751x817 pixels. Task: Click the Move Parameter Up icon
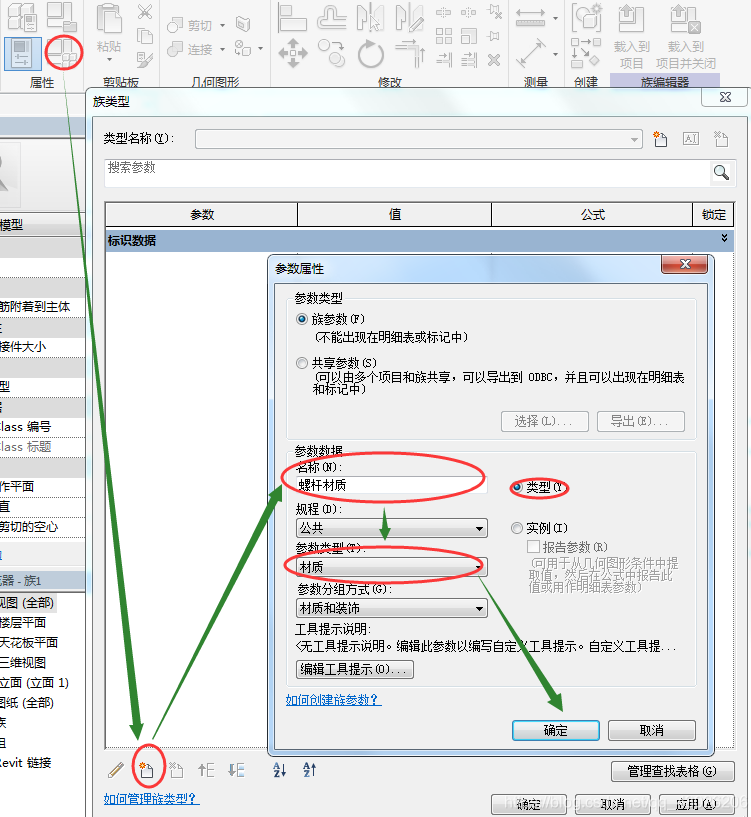[x=206, y=770]
